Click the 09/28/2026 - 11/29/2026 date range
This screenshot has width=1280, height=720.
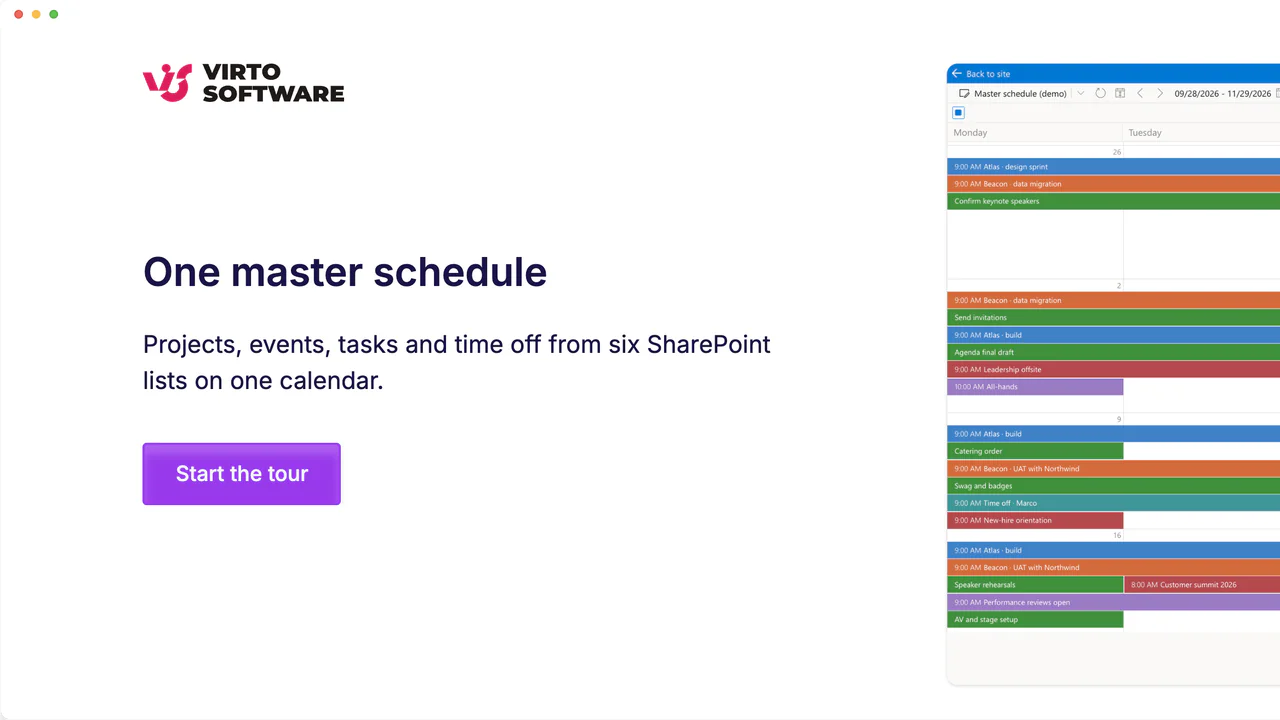[1223, 93]
